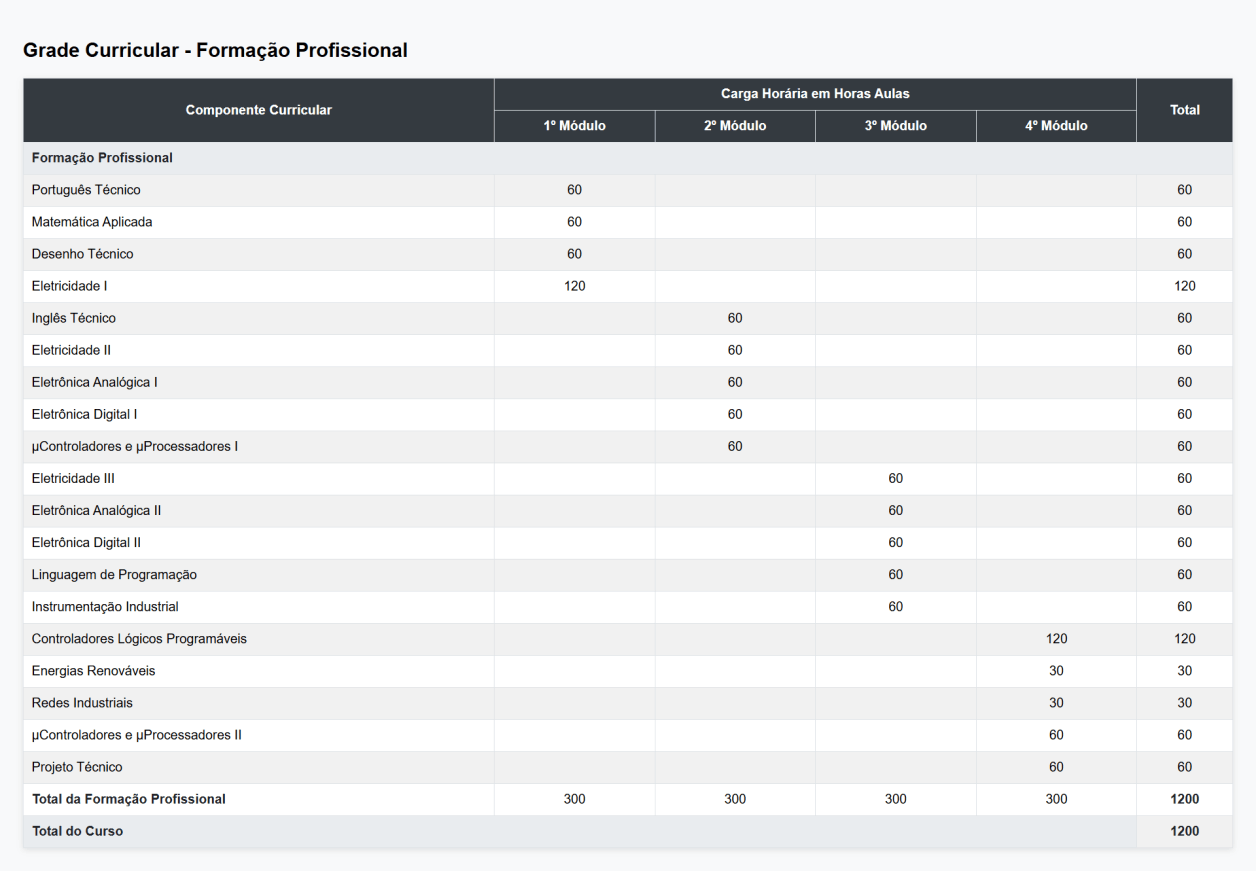1256x871 pixels.
Task: Select 4º Módulo 300 in Total da Formação row
Action: pyautogui.click(x=1056, y=798)
